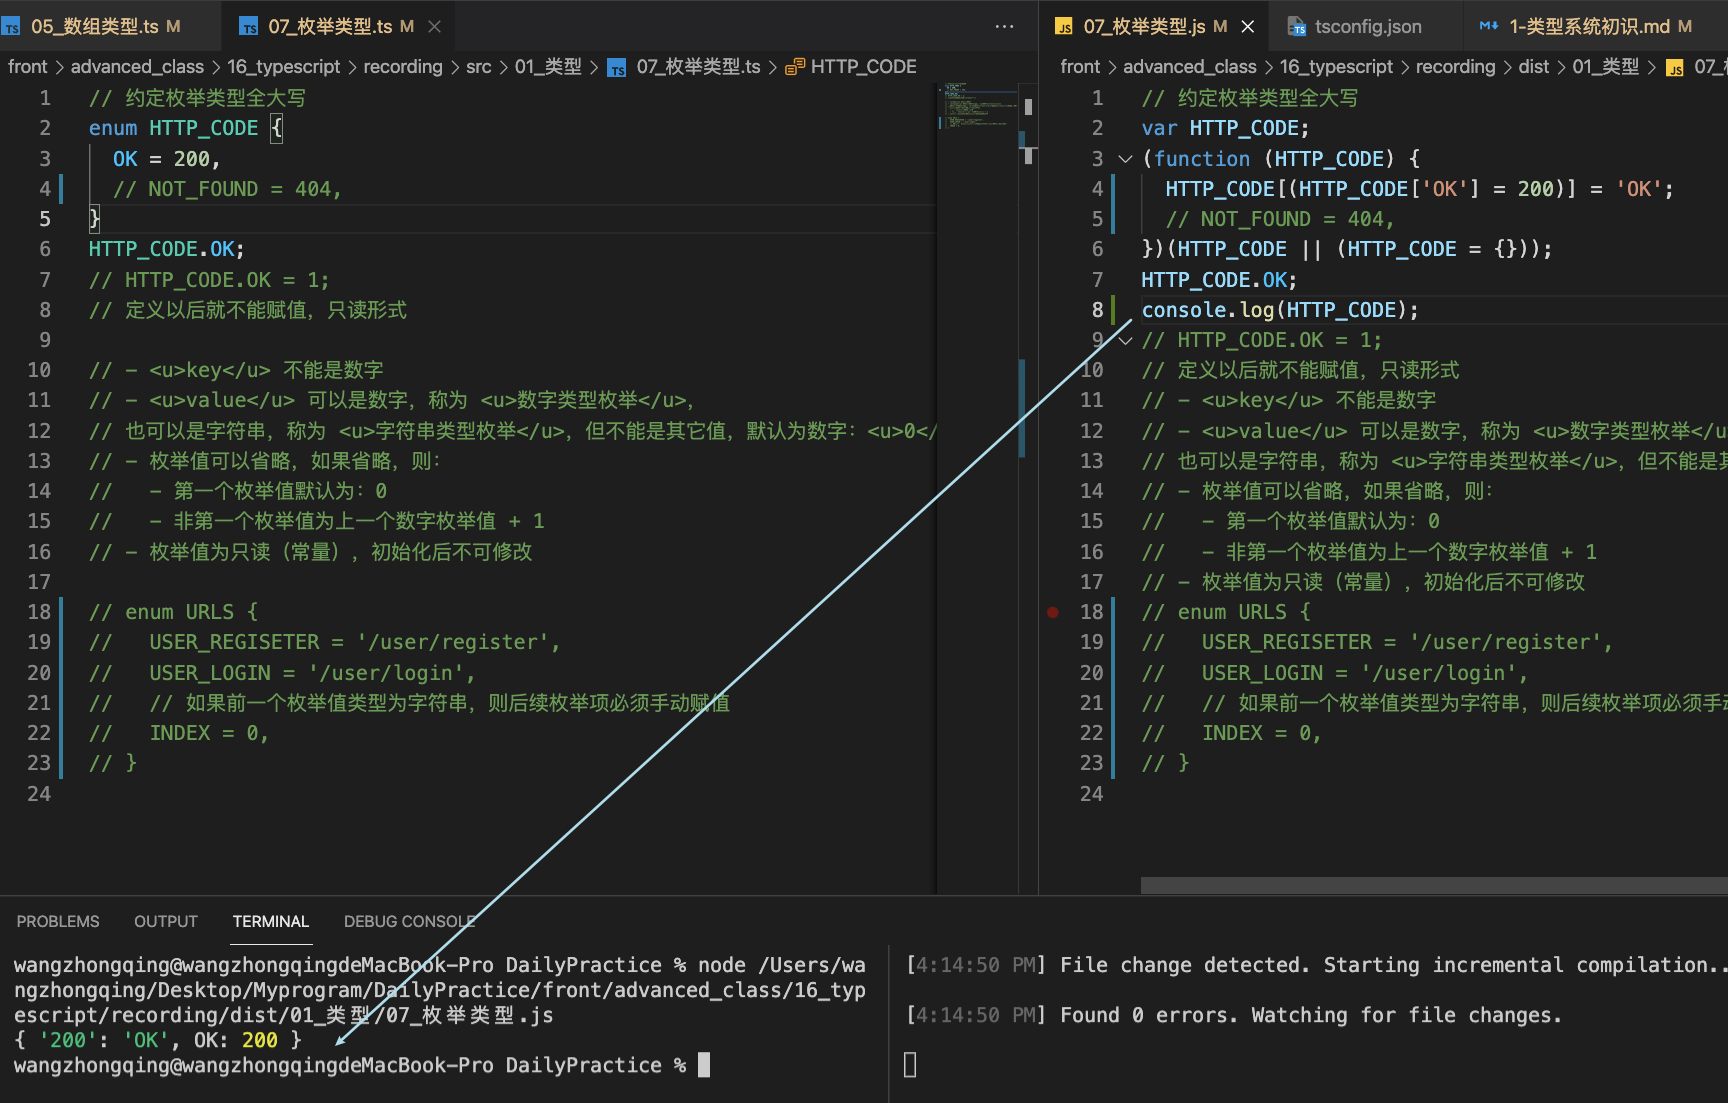1728x1103 pixels.
Task: Click '01_类型' in the left breadcrumb
Action: coord(548,67)
